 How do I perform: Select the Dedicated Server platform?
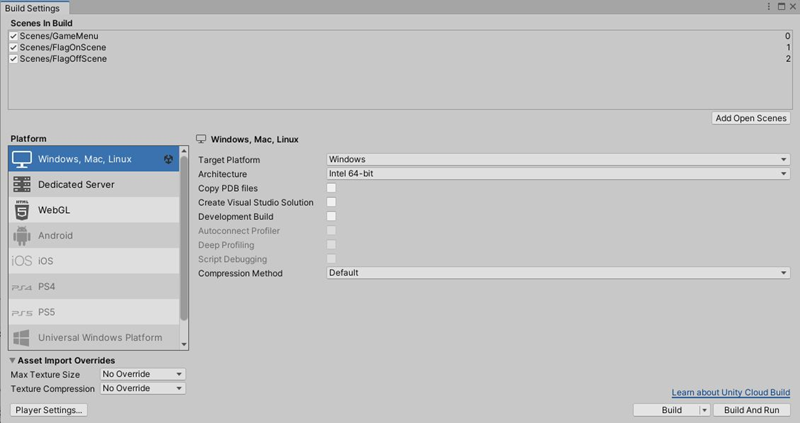pyautogui.click(x=94, y=184)
